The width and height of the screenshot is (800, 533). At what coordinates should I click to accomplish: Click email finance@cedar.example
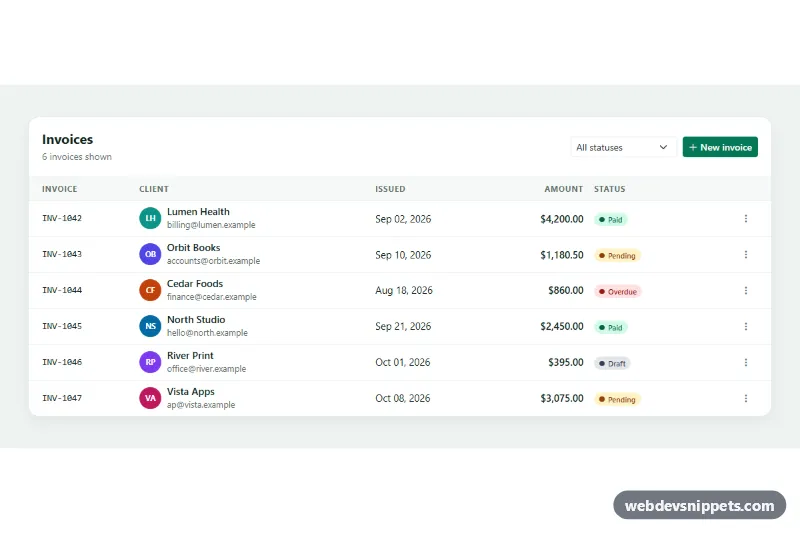[x=211, y=297]
